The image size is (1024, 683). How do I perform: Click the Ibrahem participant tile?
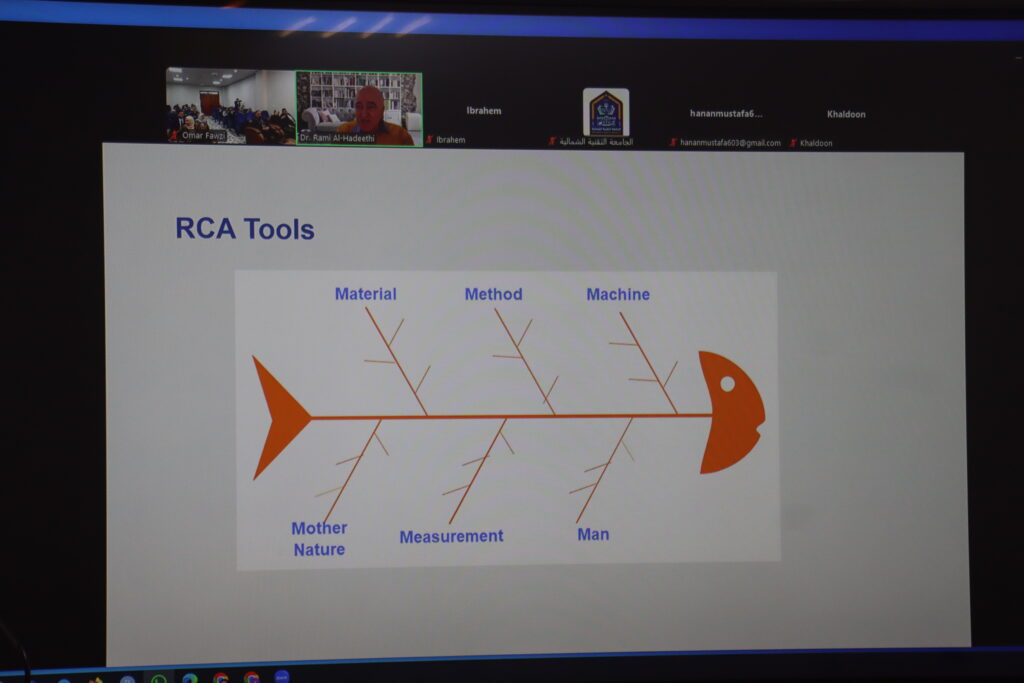[484, 112]
